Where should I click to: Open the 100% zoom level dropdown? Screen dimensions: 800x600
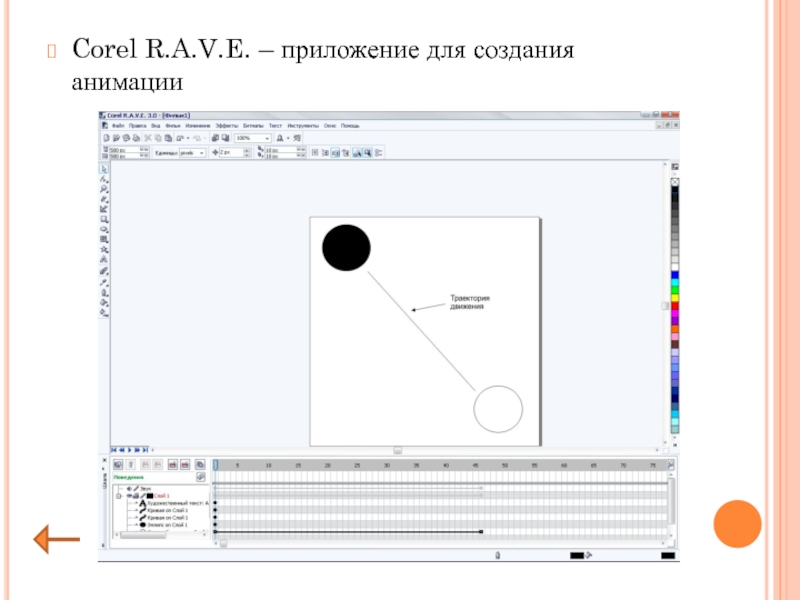point(267,138)
